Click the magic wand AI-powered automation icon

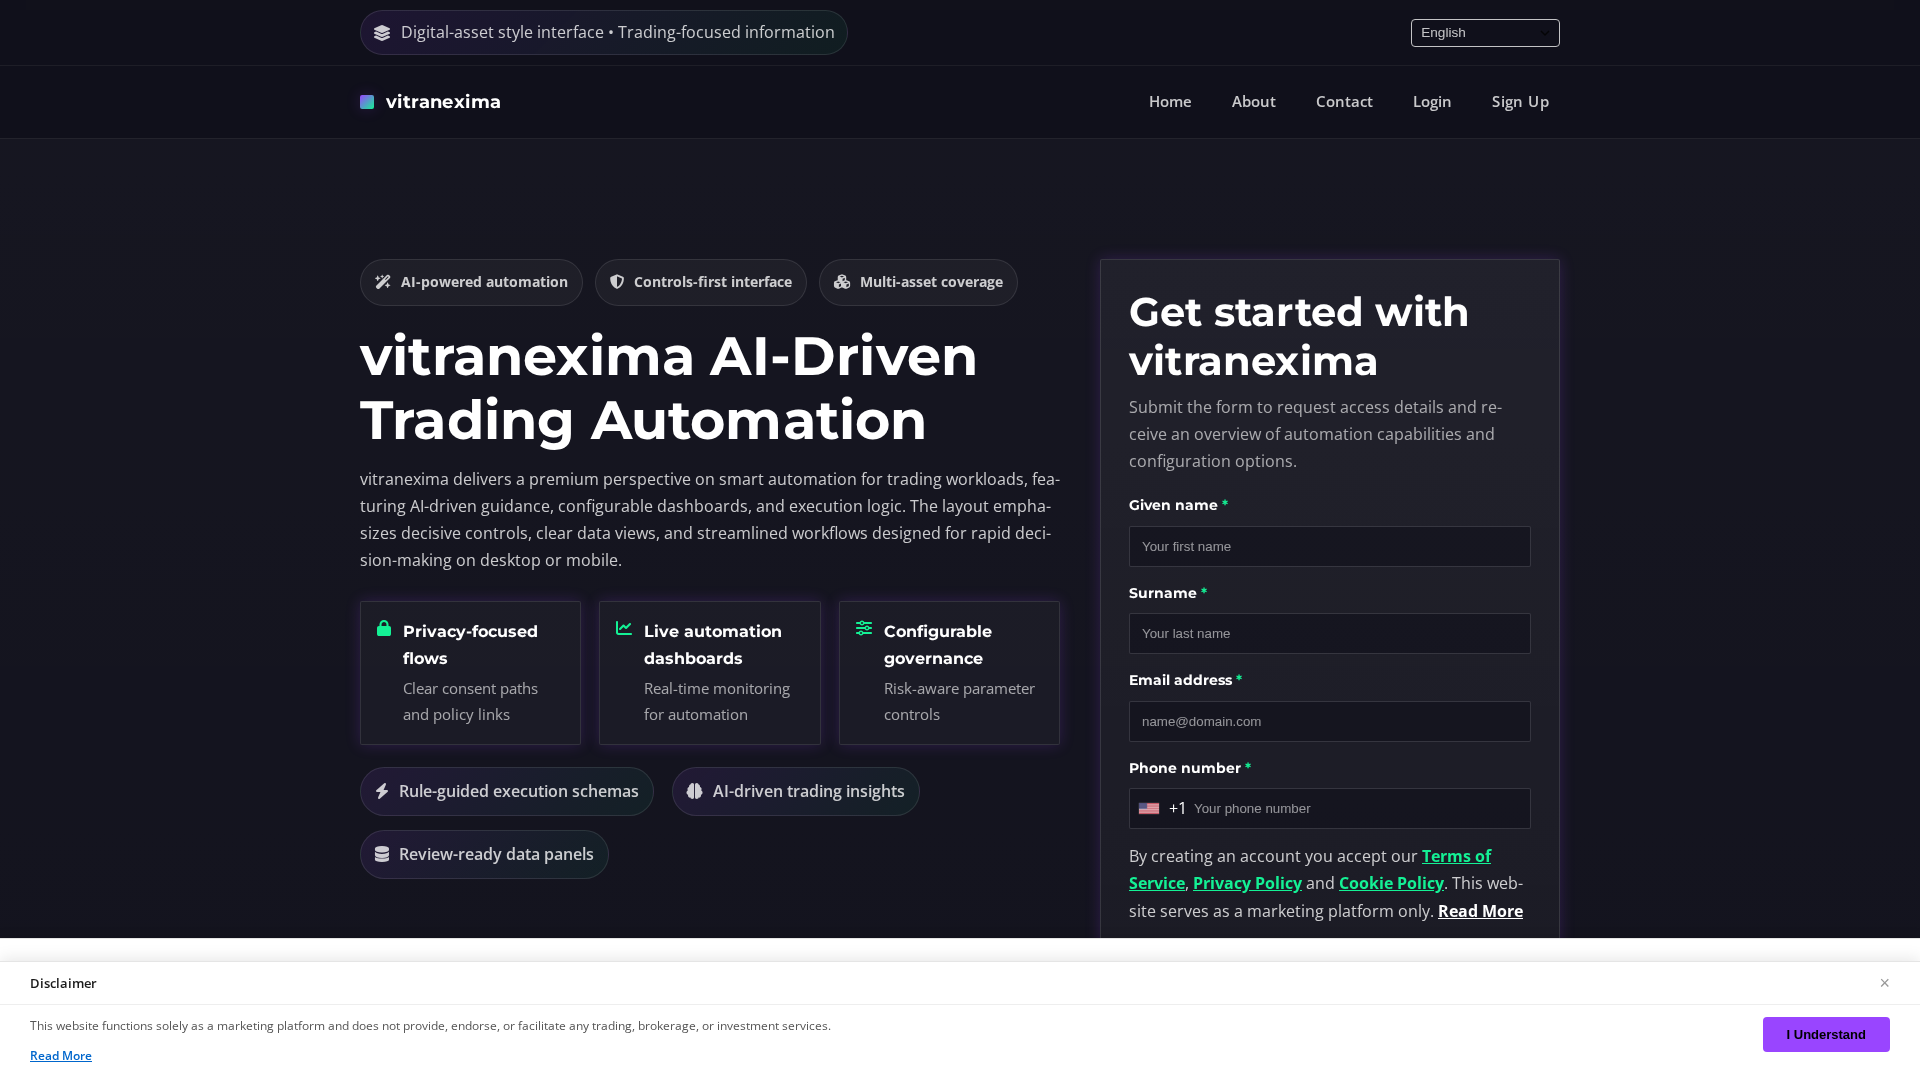pos(383,282)
